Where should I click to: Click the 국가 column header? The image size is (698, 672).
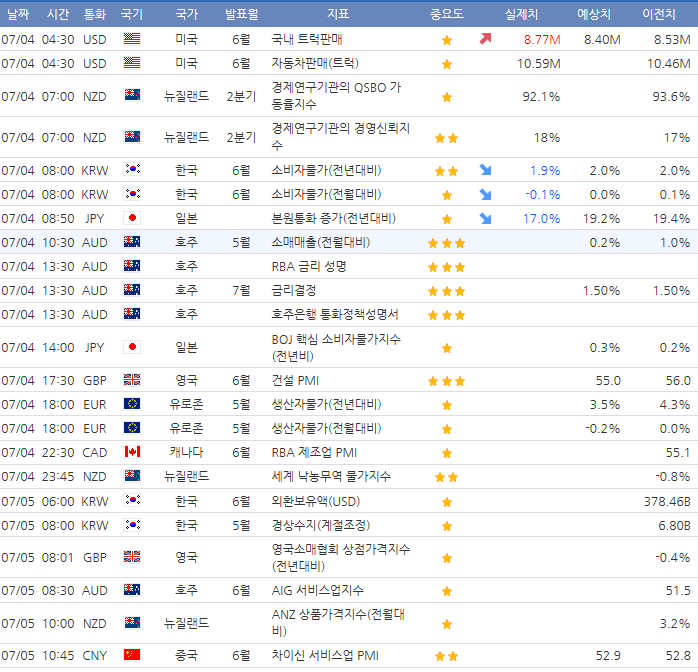click(x=187, y=14)
